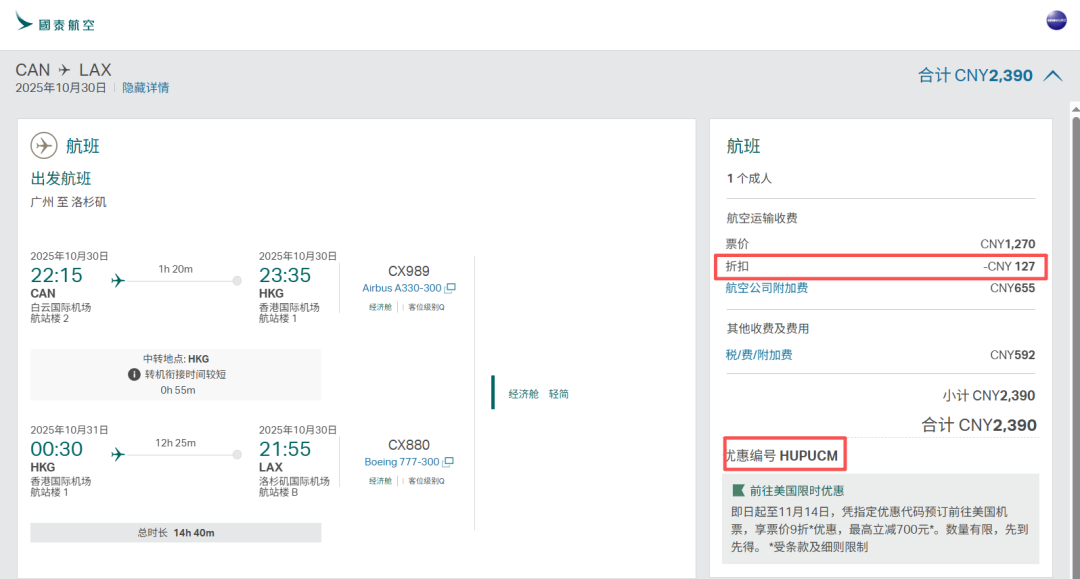This screenshot has height=579, width=1080.
Task: Click the green flag icon by 前往美国限时优惠
Action: (x=739, y=491)
